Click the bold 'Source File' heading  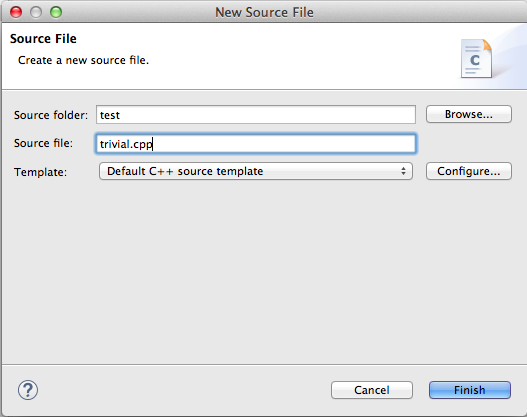43,39
